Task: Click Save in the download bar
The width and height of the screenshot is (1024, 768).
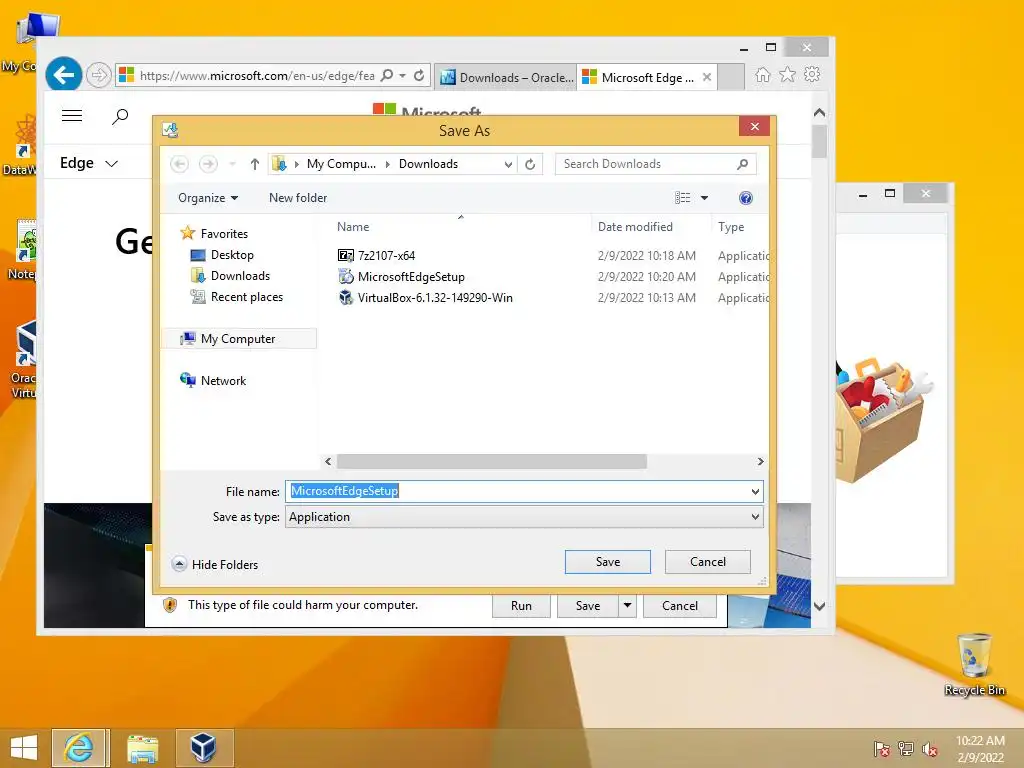Action: click(588, 605)
